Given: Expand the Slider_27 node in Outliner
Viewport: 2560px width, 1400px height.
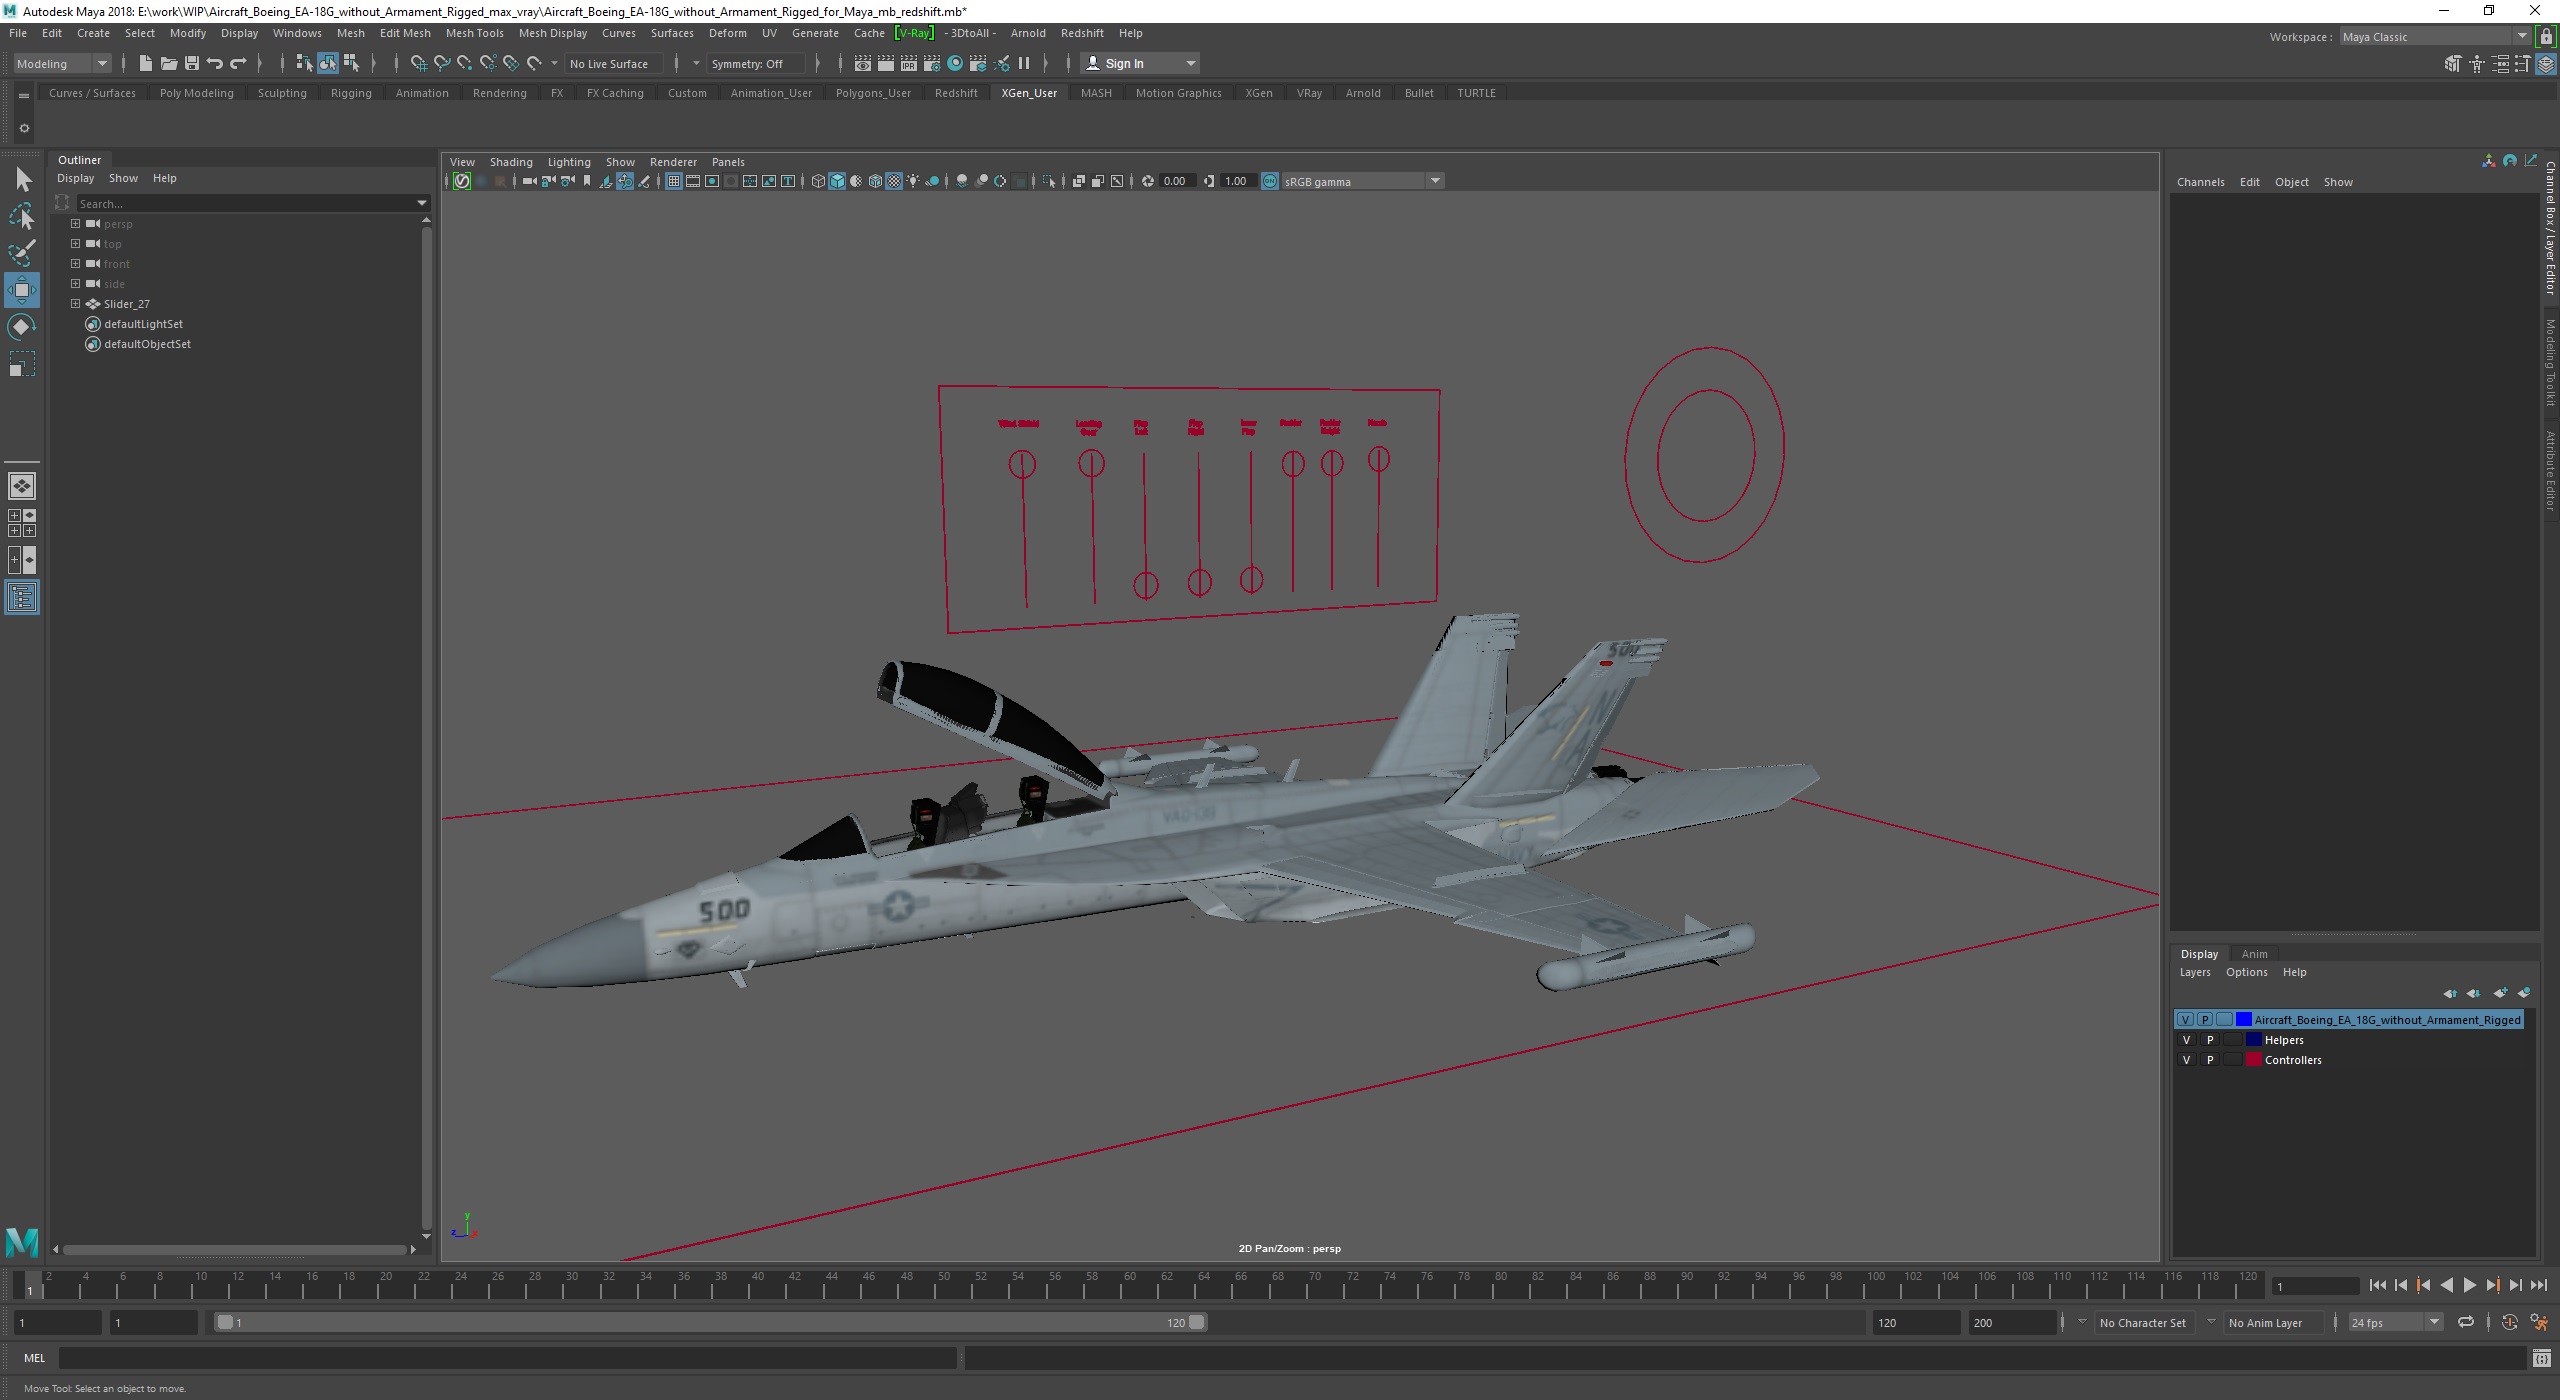Looking at the screenshot, I should [75, 303].
